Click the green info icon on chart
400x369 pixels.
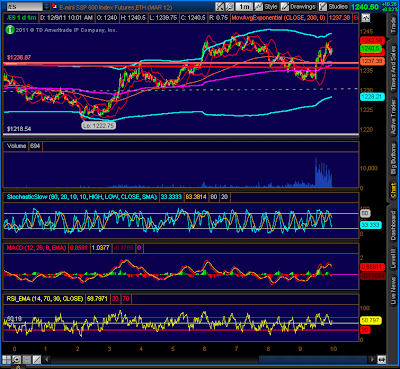tap(10, 30)
